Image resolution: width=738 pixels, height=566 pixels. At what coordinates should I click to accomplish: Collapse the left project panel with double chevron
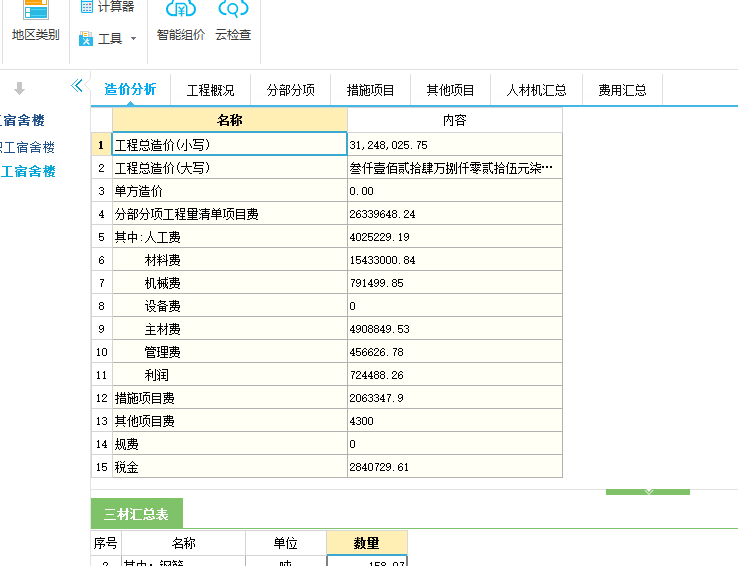[77, 86]
